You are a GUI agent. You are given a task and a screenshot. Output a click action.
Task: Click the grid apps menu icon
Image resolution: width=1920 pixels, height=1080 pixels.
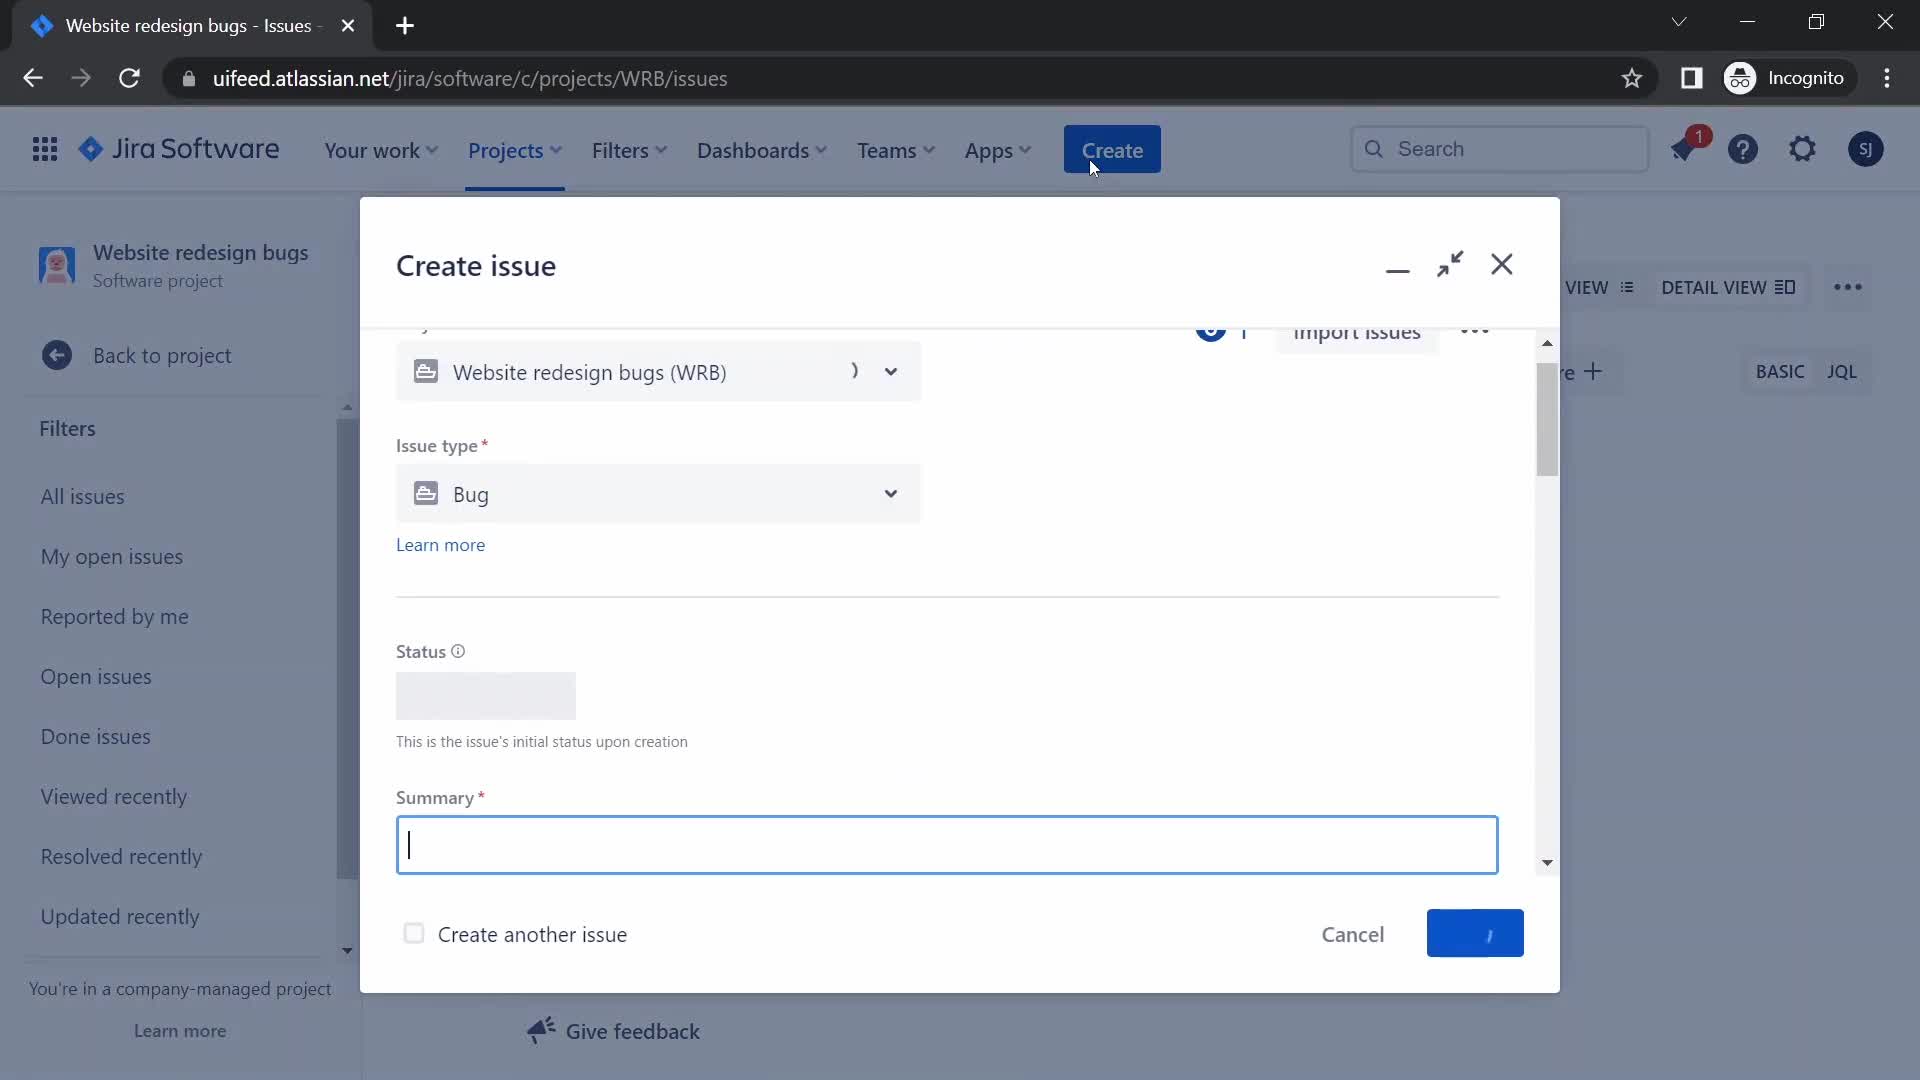click(x=44, y=149)
